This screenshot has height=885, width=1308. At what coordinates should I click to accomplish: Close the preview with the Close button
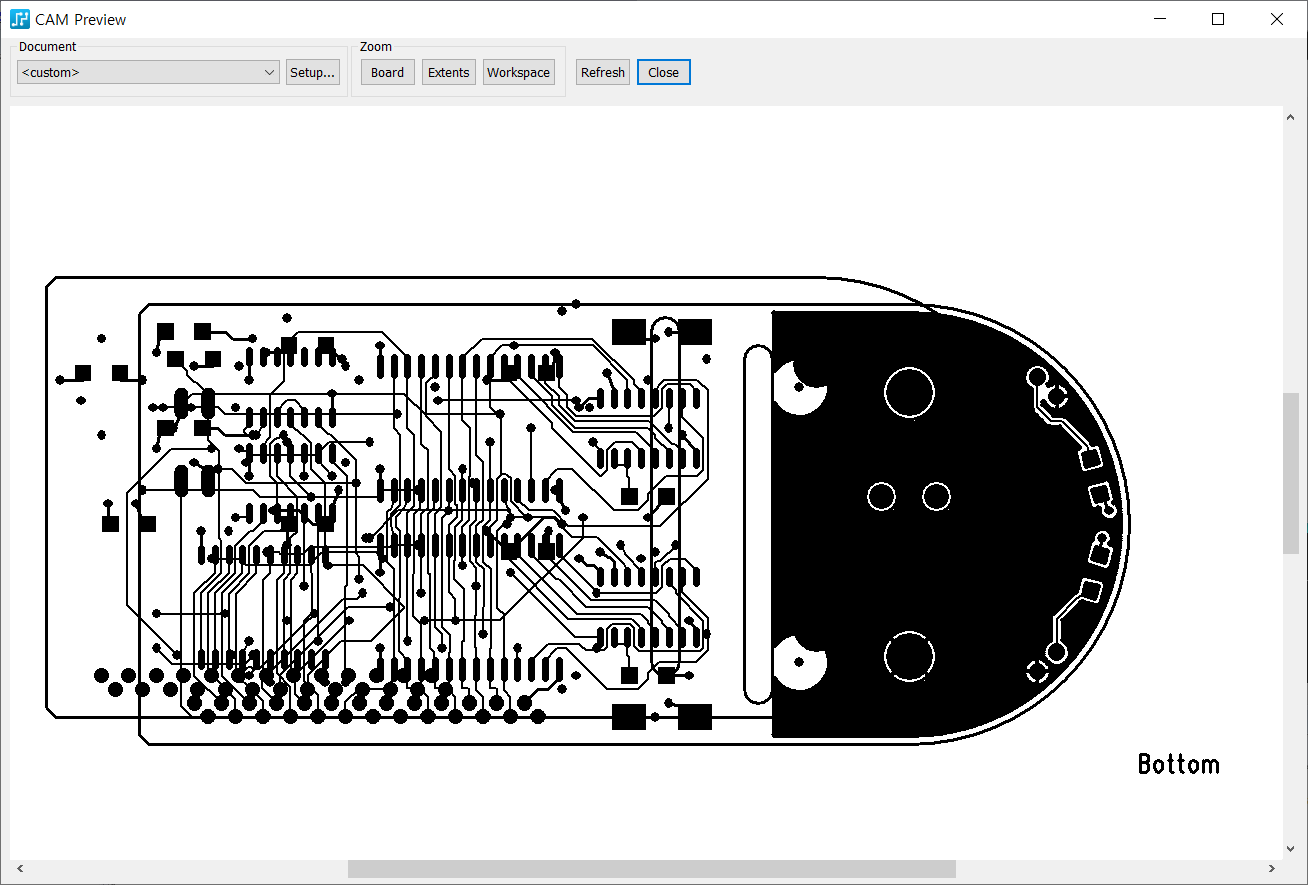click(x=664, y=72)
